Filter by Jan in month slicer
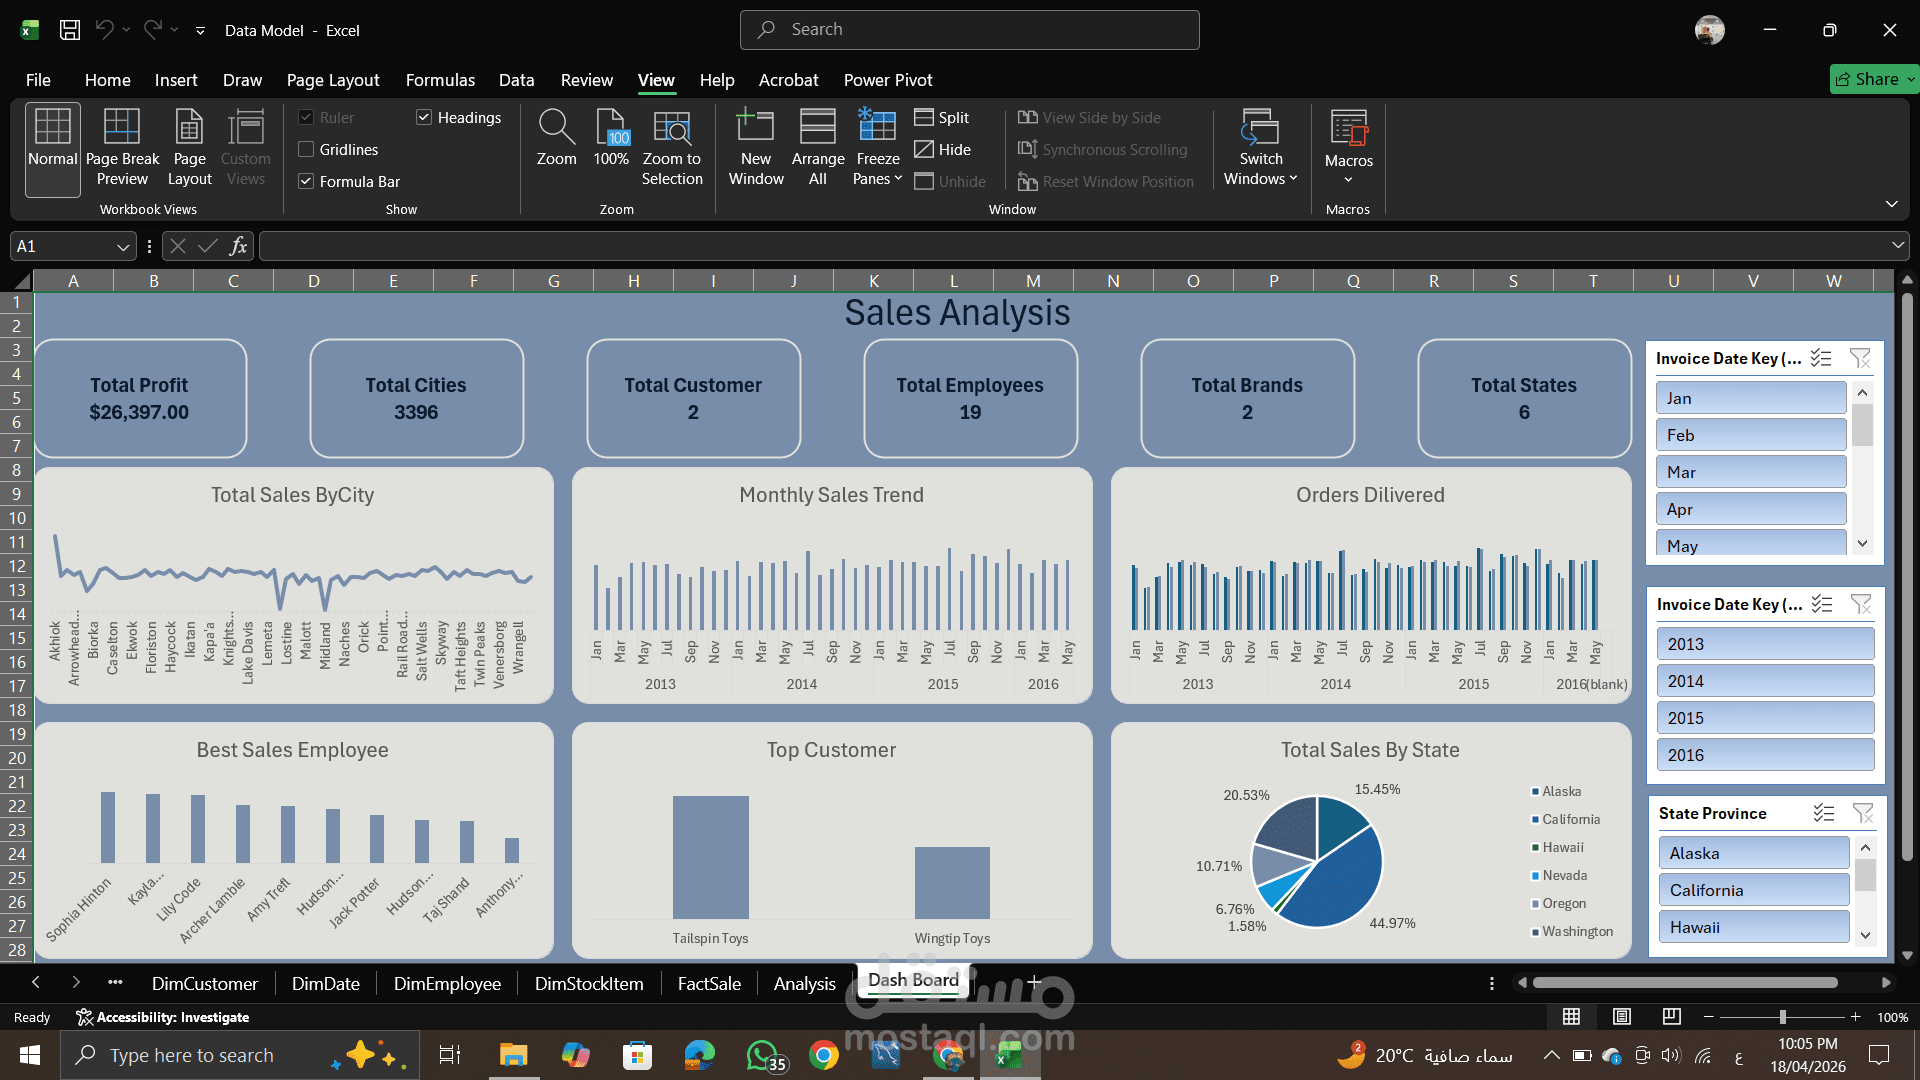Image resolution: width=1920 pixels, height=1080 pixels. pyautogui.click(x=1750, y=398)
